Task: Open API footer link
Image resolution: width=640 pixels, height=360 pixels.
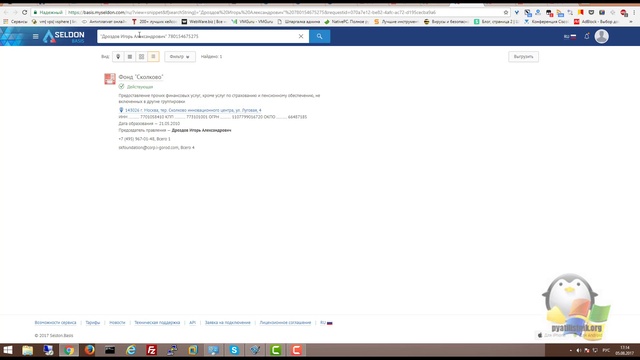Action: tap(192, 322)
